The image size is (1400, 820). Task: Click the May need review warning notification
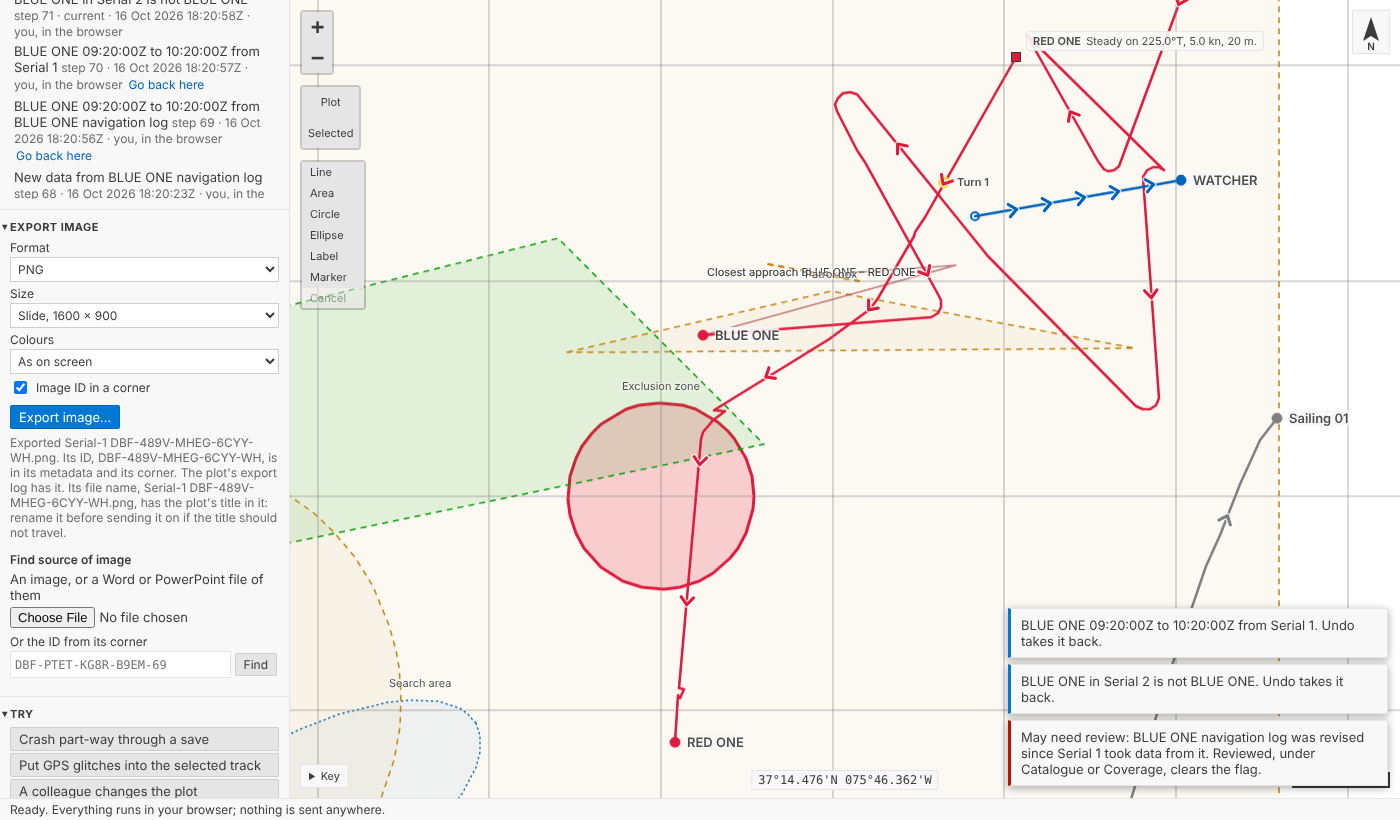click(x=1198, y=753)
